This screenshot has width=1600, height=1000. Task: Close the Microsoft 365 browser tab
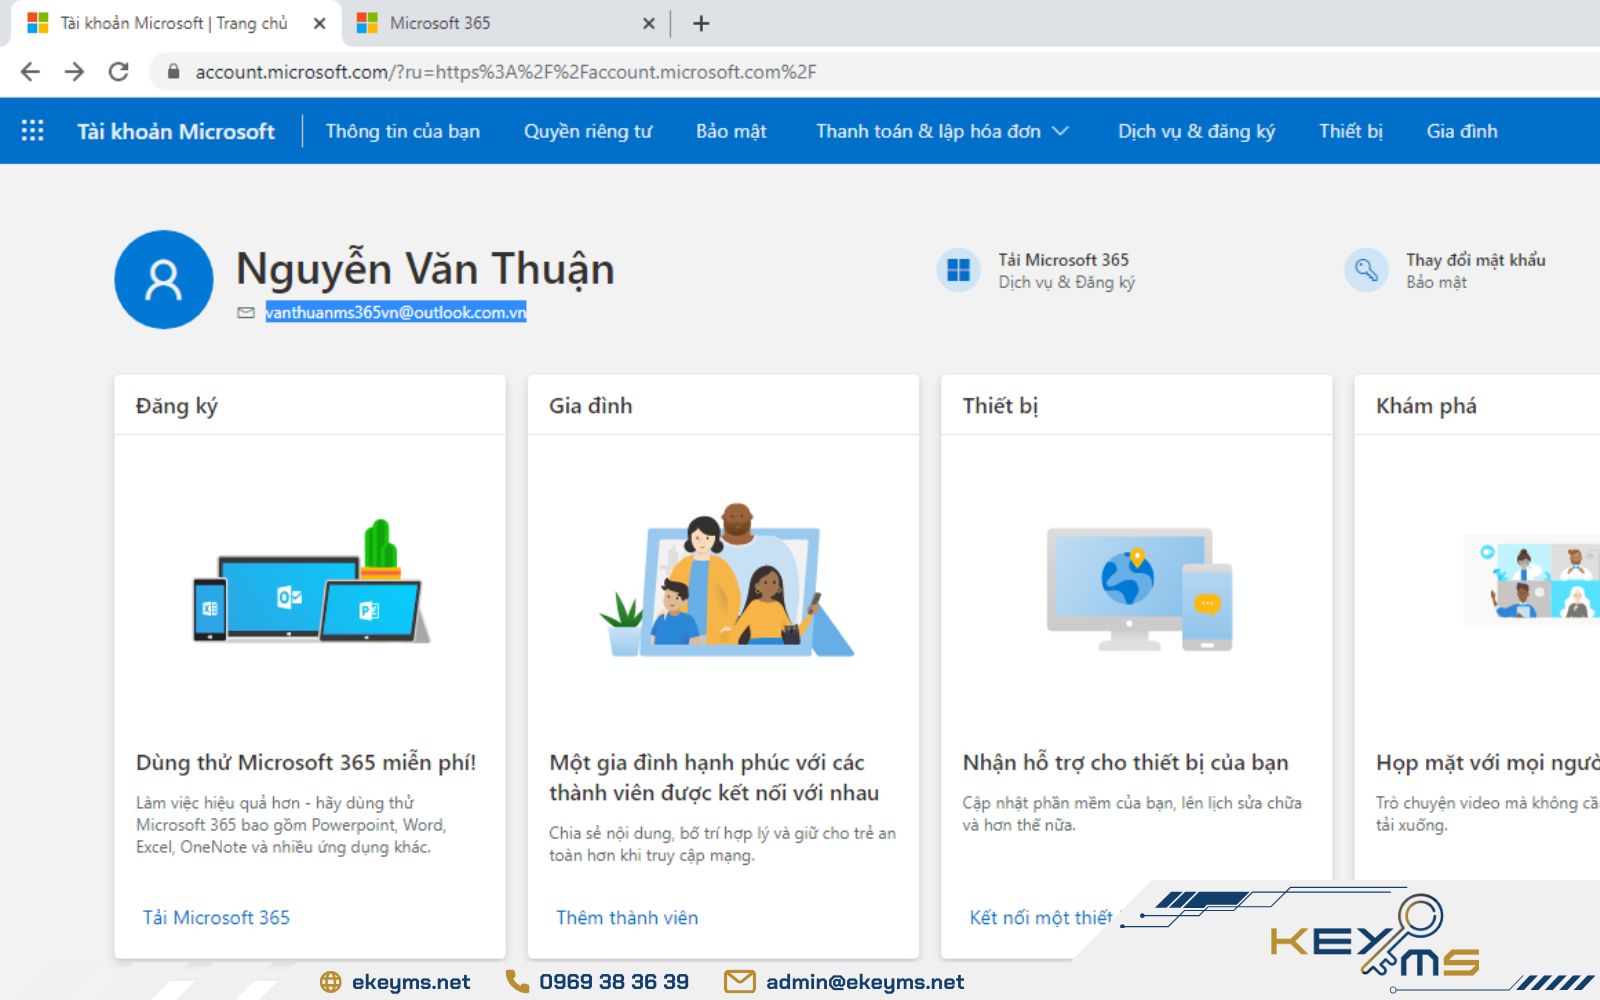click(649, 23)
